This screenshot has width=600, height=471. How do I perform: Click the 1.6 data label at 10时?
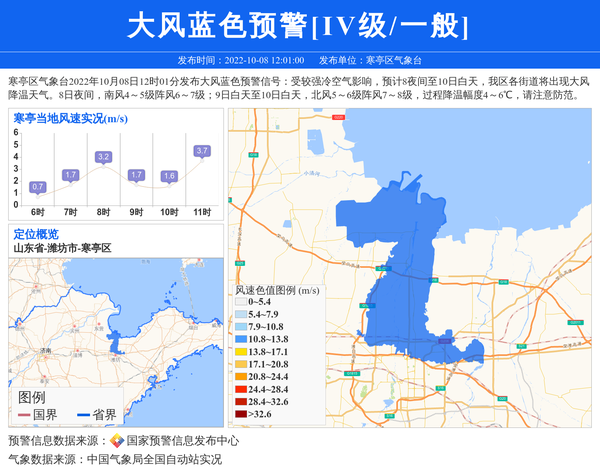pyautogui.click(x=169, y=176)
